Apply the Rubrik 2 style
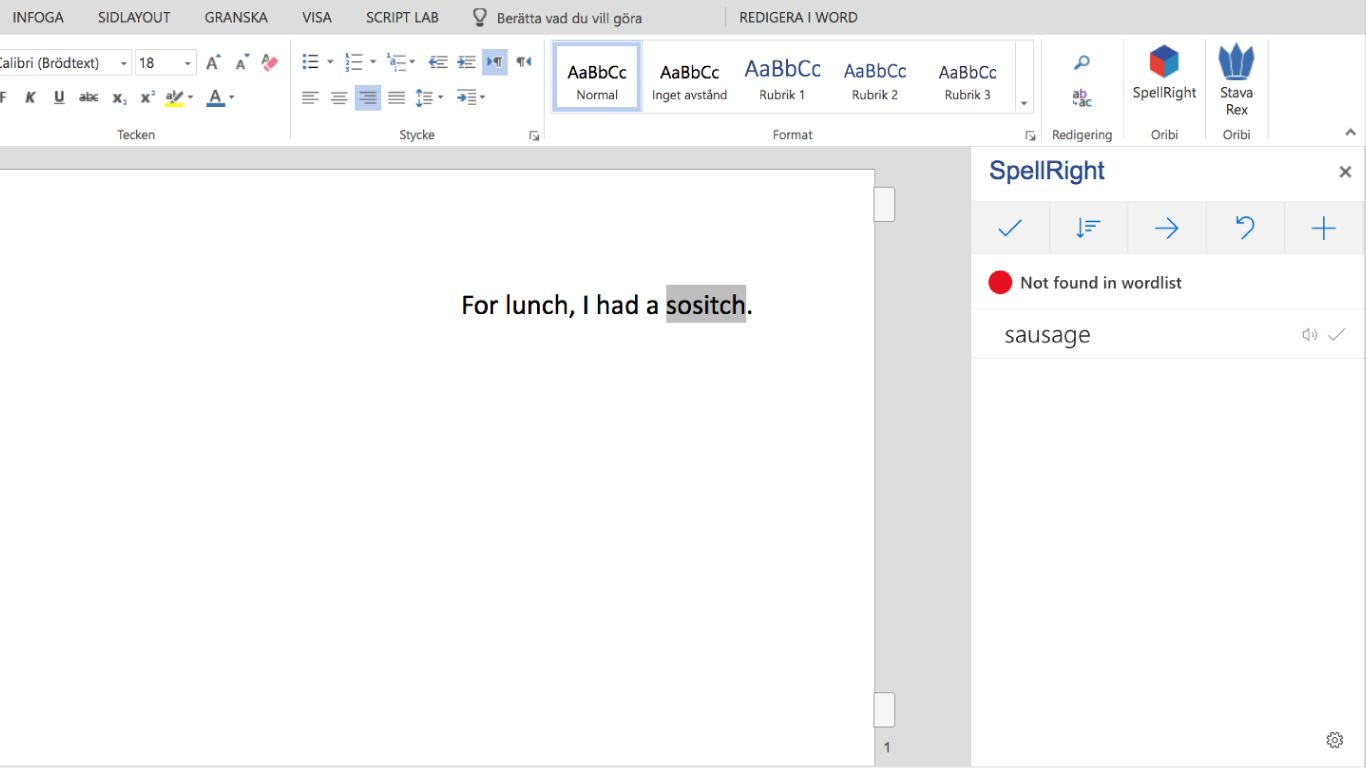This screenshot has height=768, width=1366. (875, 77)
